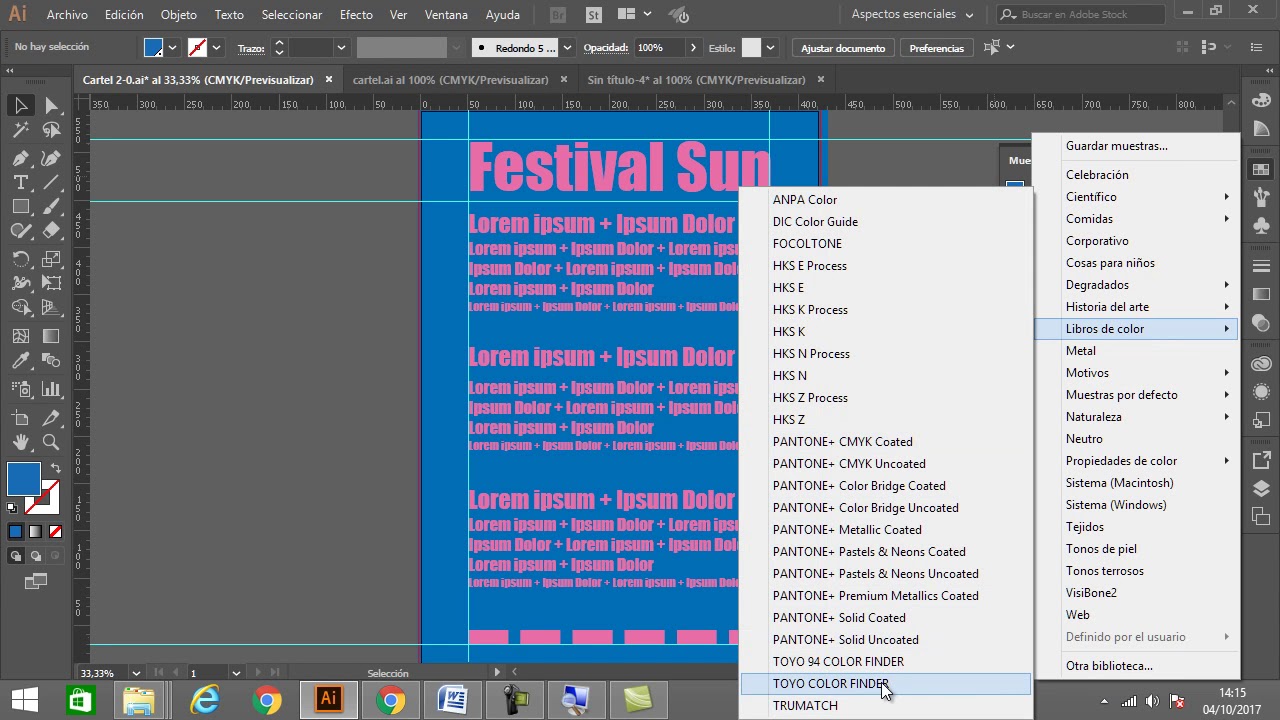Select the Hand tool
Image resolution: width=1280 pixels, height=720 pixels.
pyautogui.click(x=21, y=442)
